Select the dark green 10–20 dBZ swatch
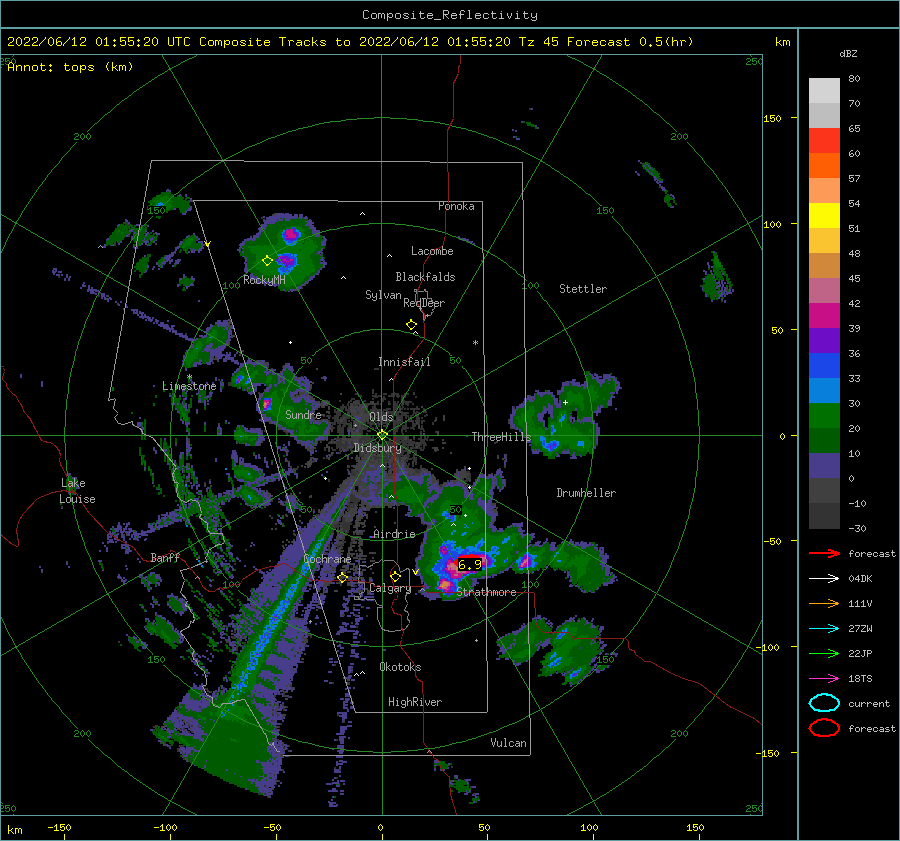The height and width of the screenshot is (841, 900). (x=824, y=441)
